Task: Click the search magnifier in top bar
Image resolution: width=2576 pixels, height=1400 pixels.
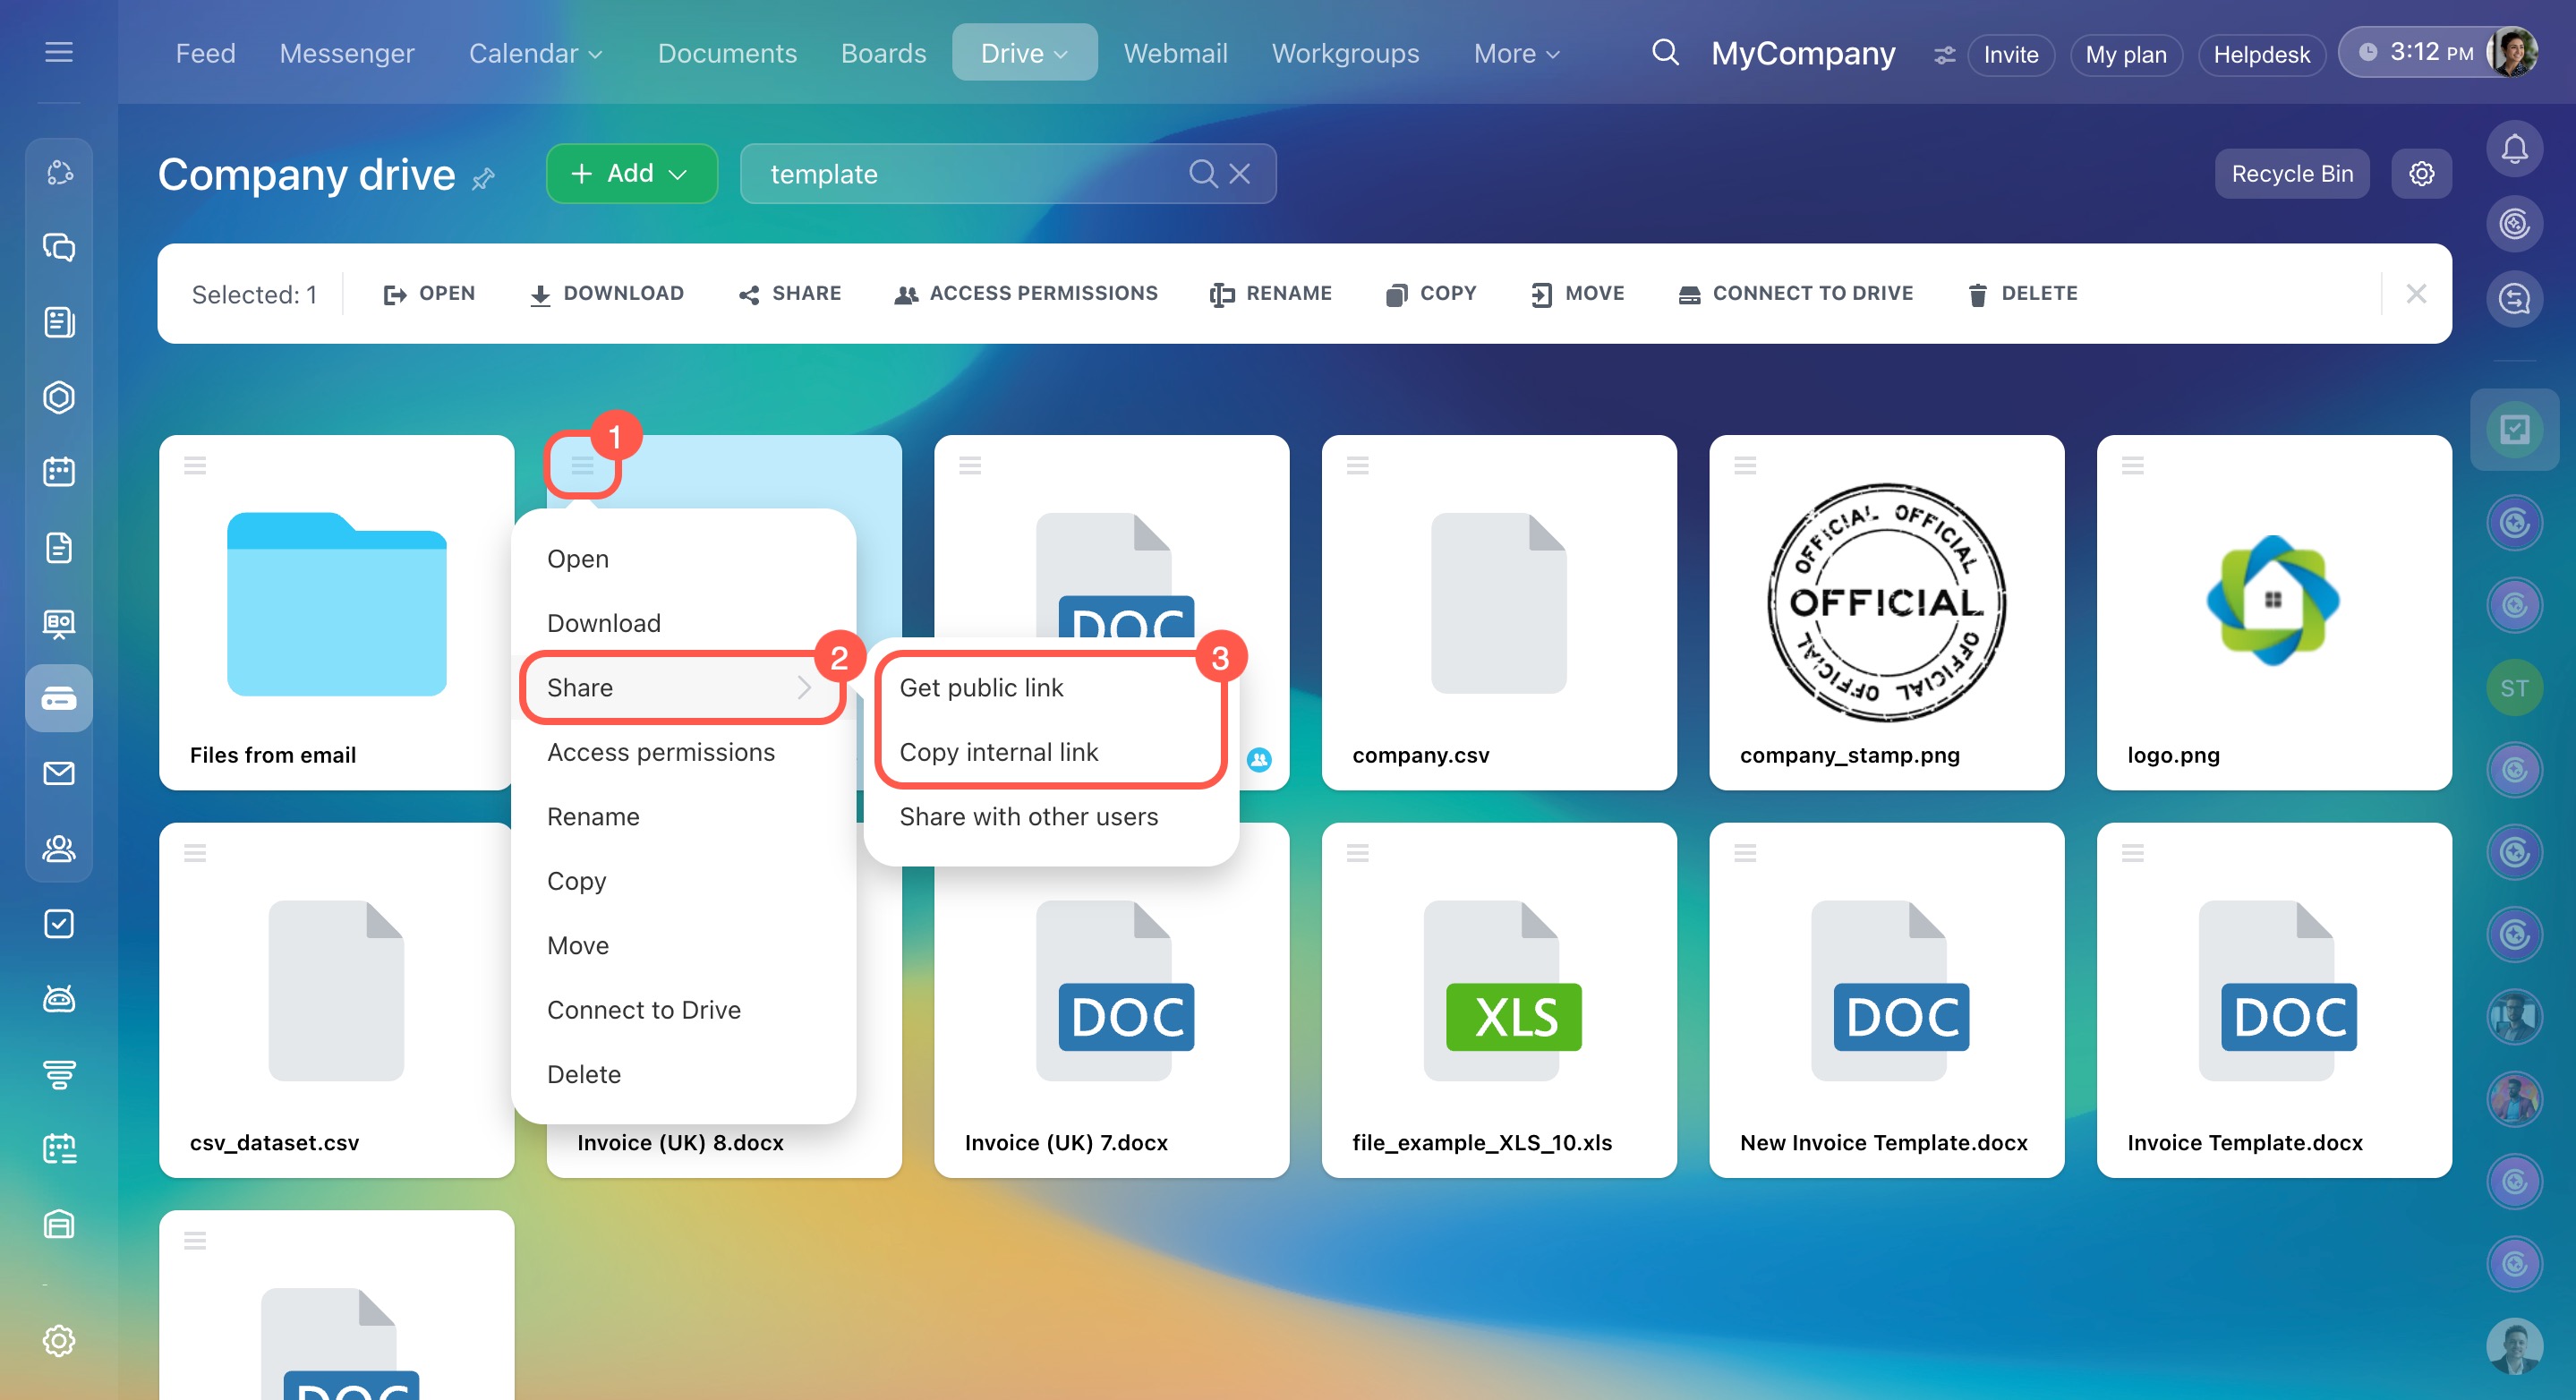Action: [x=1664, y=53]
